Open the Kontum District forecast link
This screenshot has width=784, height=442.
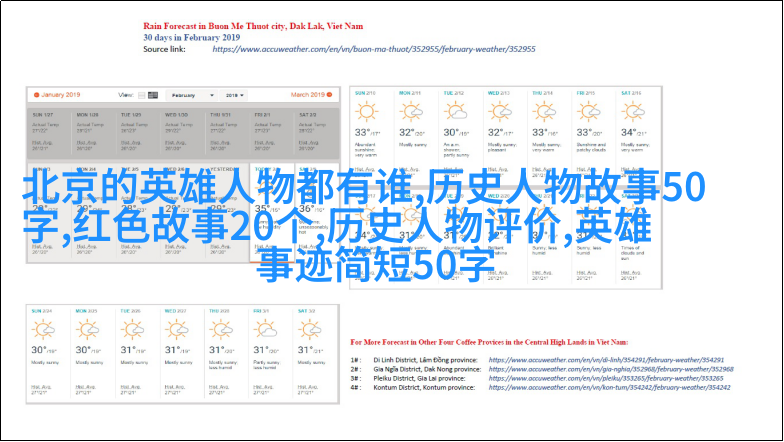coord(609,387)
